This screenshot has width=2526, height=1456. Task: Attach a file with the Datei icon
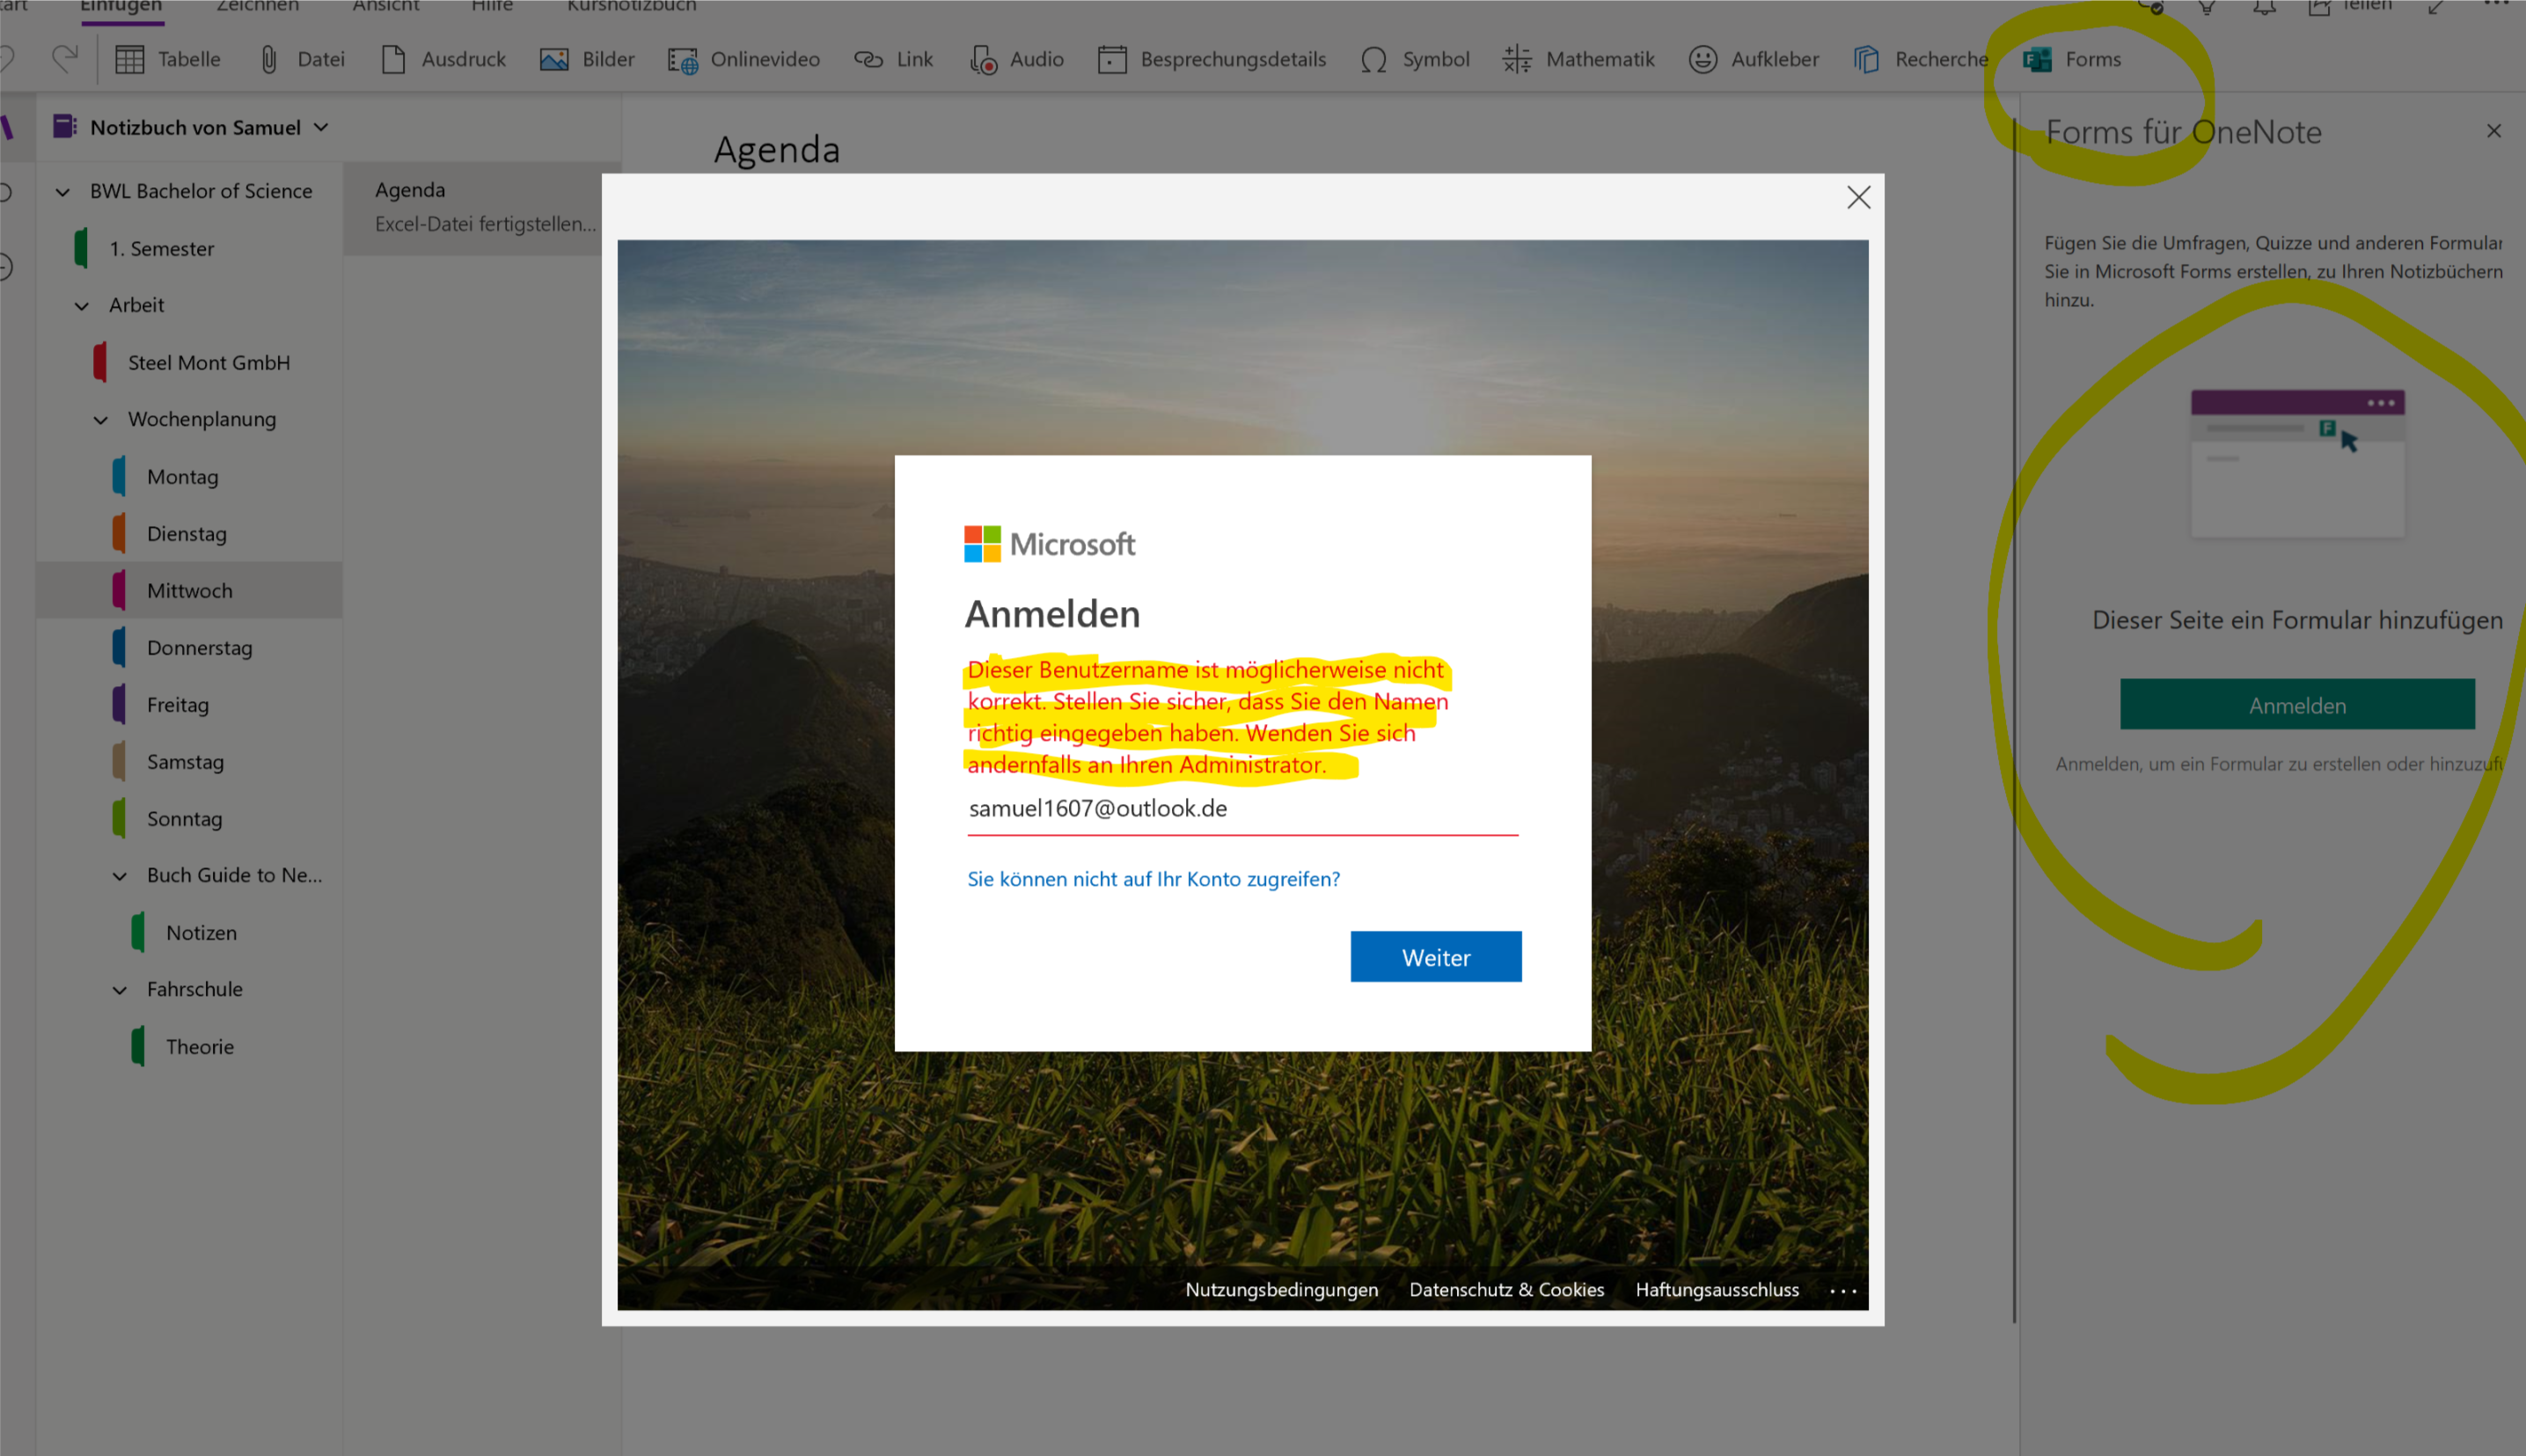point(302,59)
